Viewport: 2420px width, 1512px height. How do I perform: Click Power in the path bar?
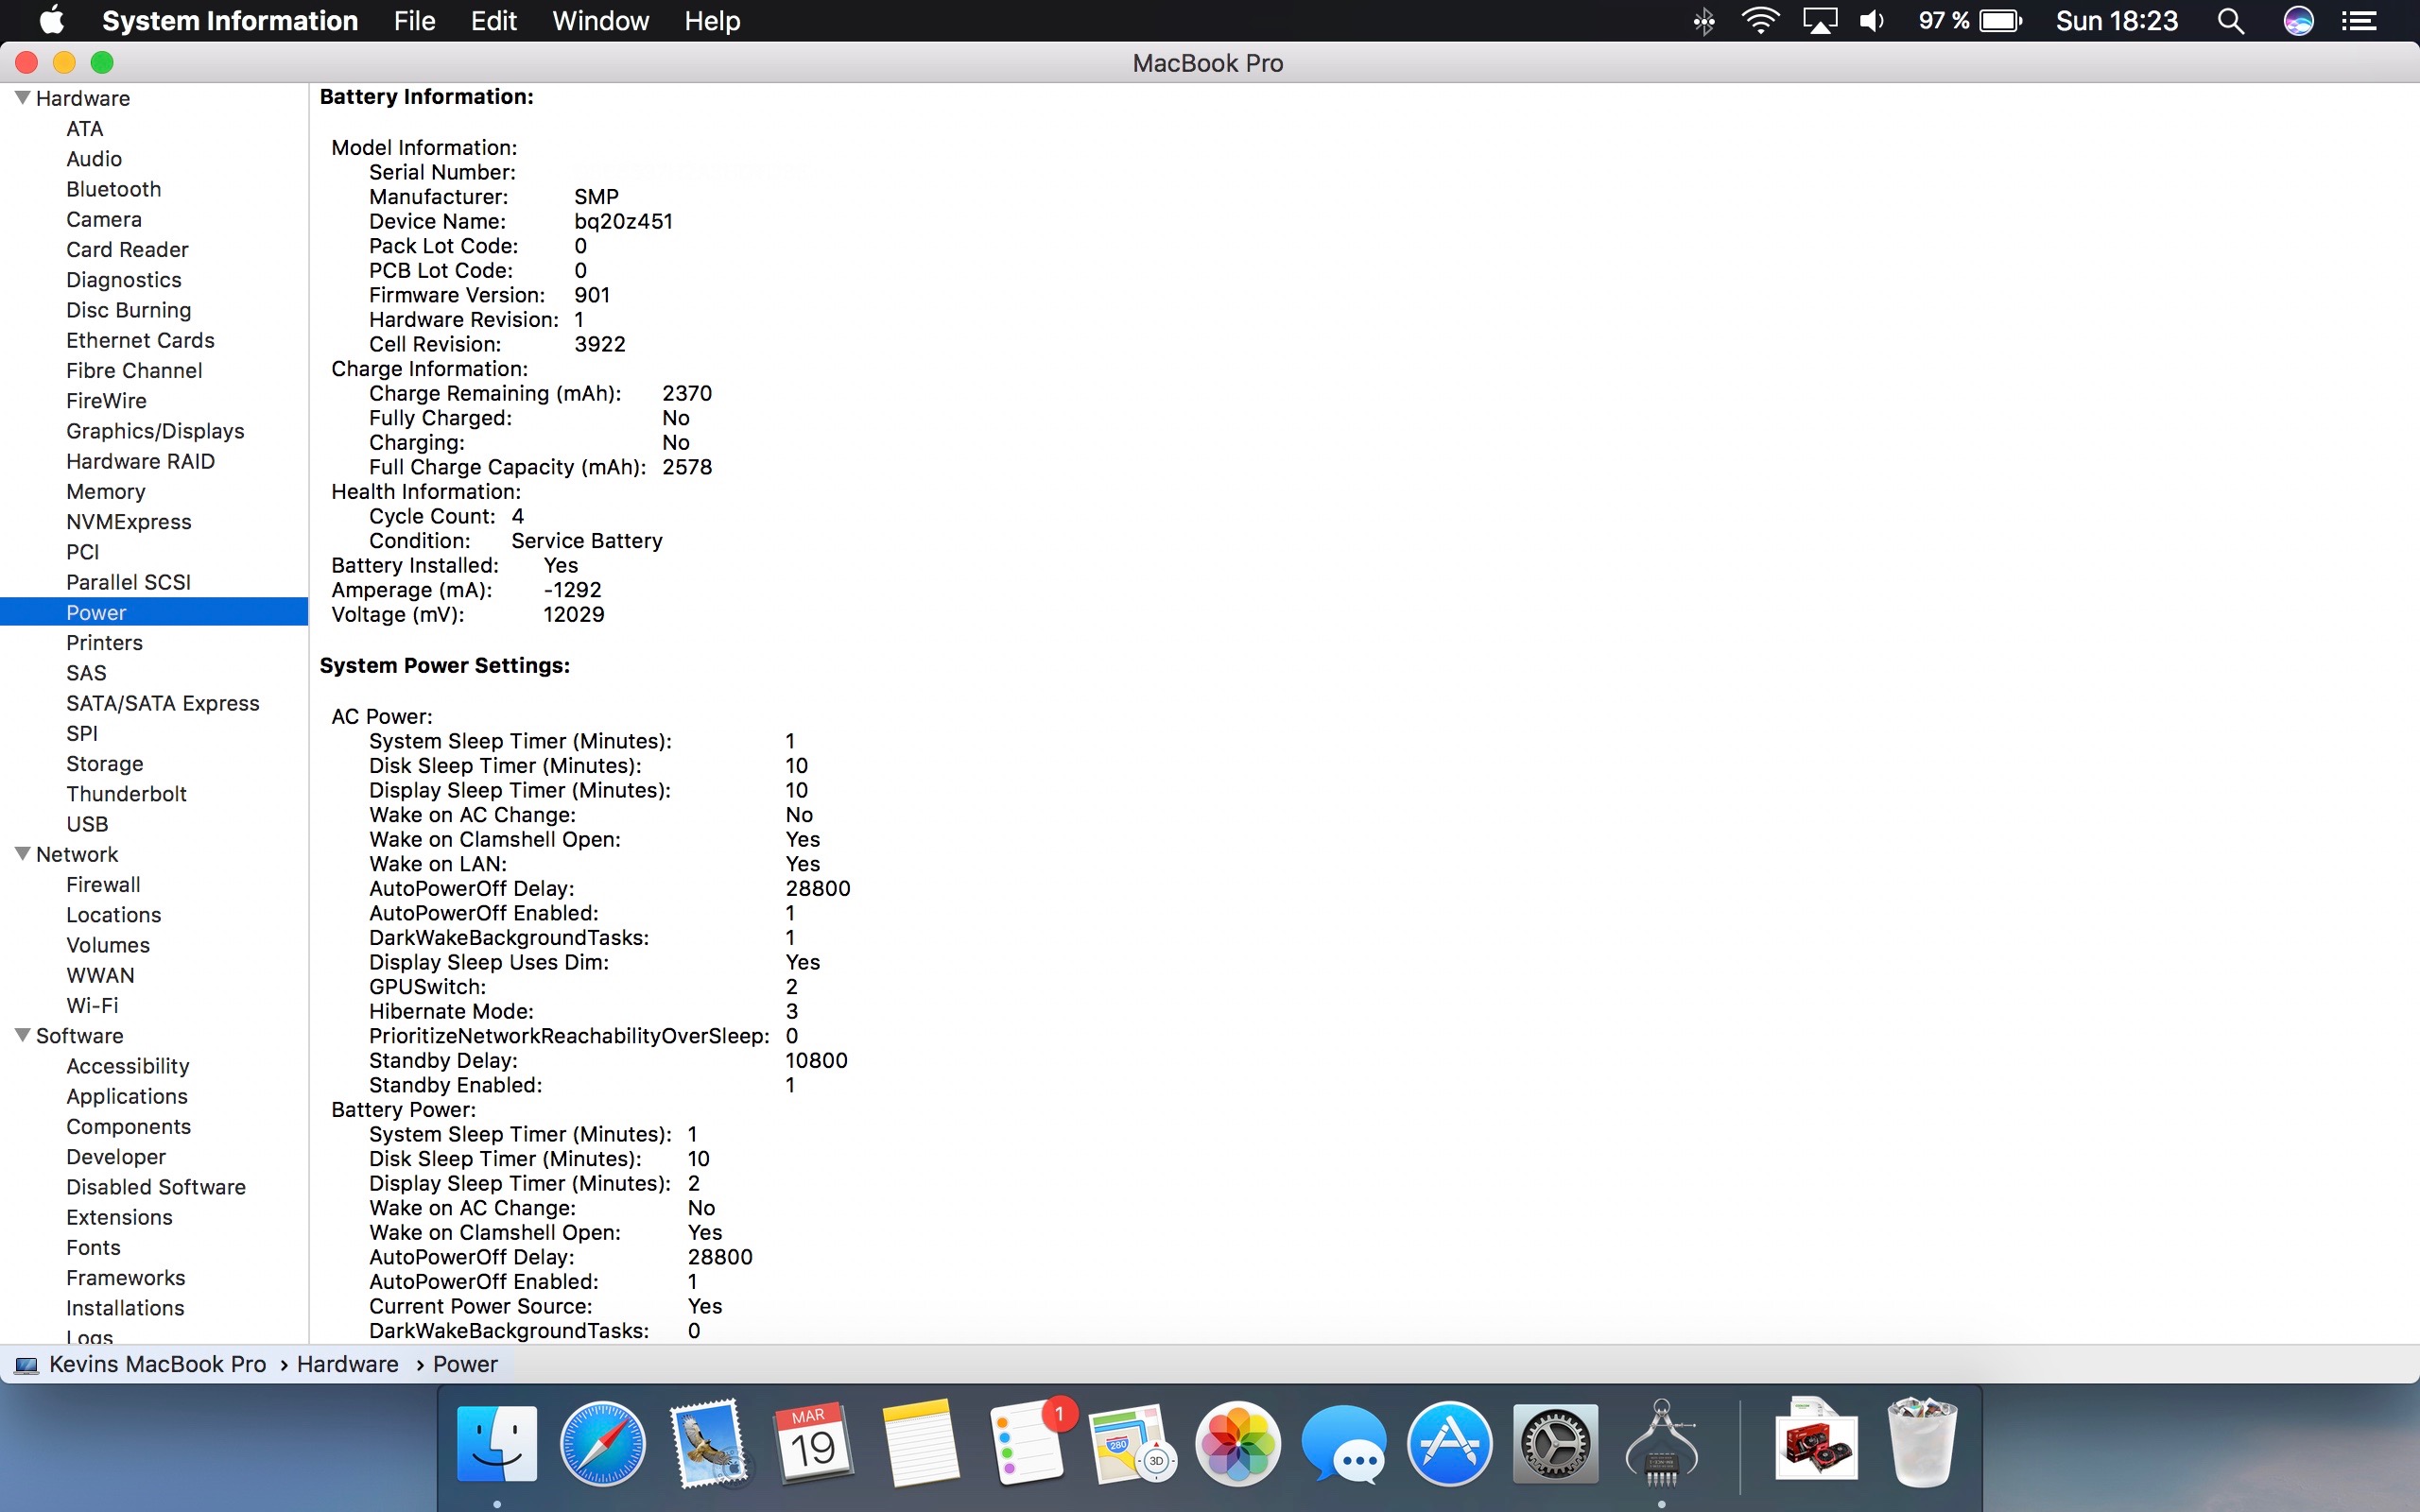[x=465, y=1364]
